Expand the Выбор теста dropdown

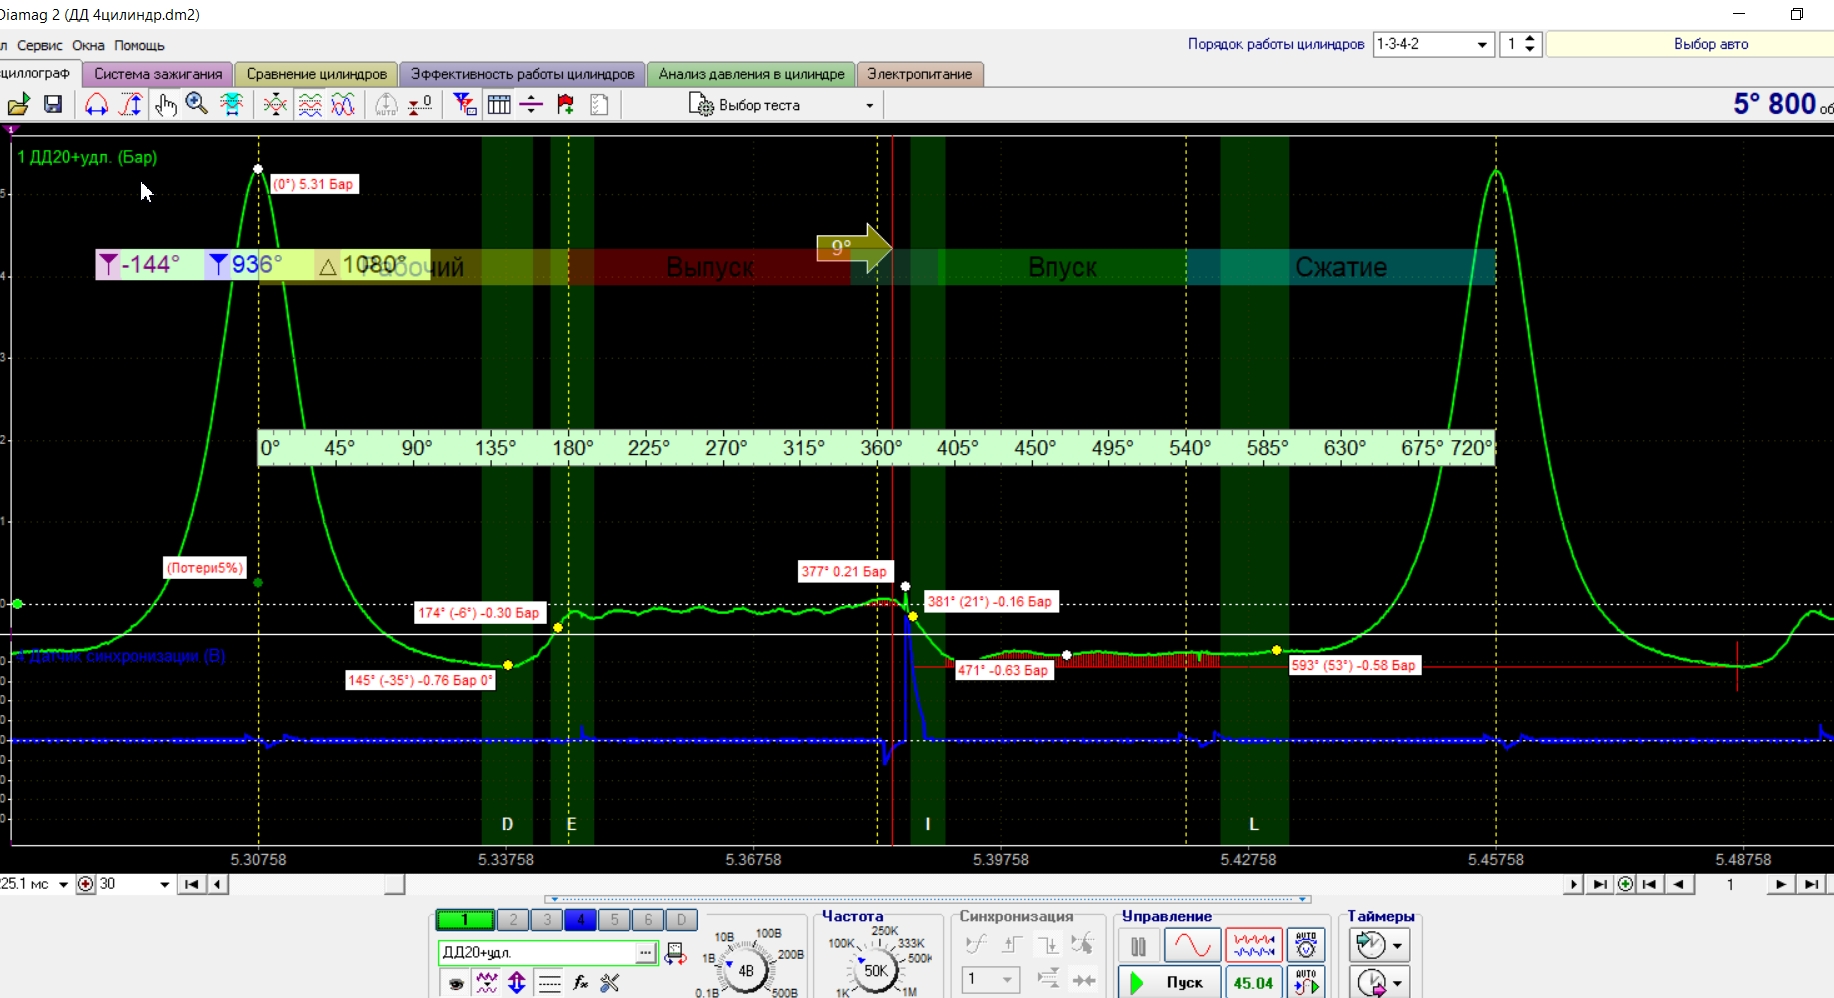pos(869,105)
